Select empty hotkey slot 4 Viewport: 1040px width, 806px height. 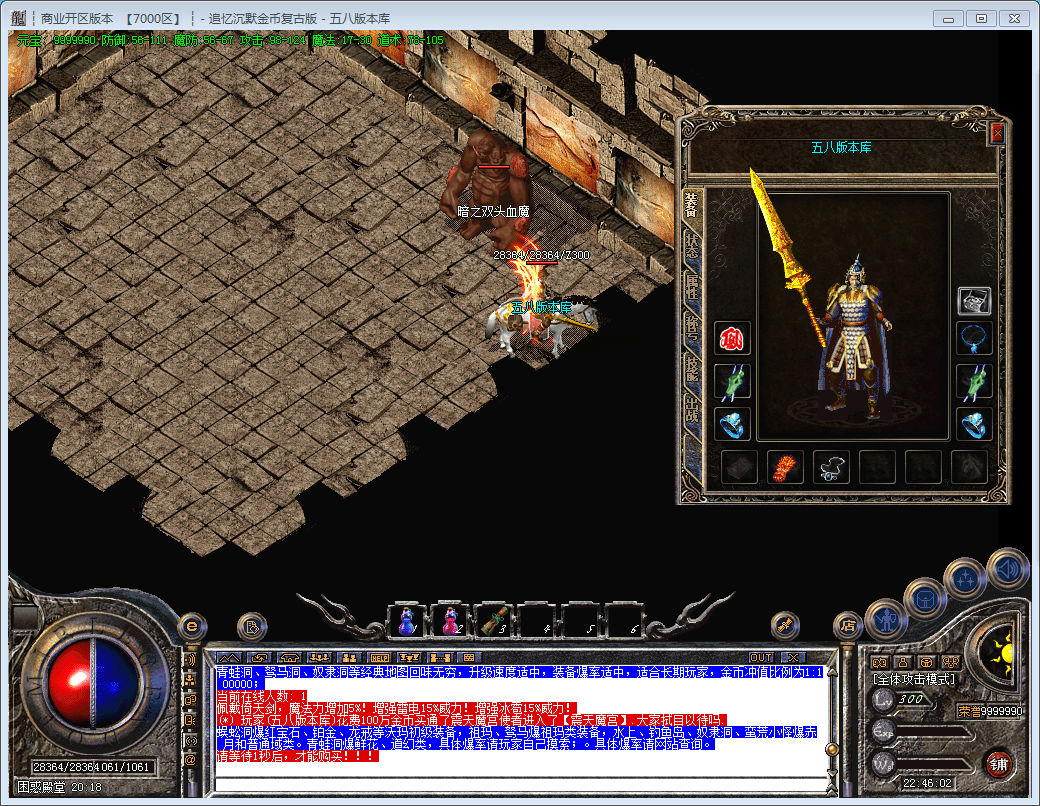tap(537, 622)
